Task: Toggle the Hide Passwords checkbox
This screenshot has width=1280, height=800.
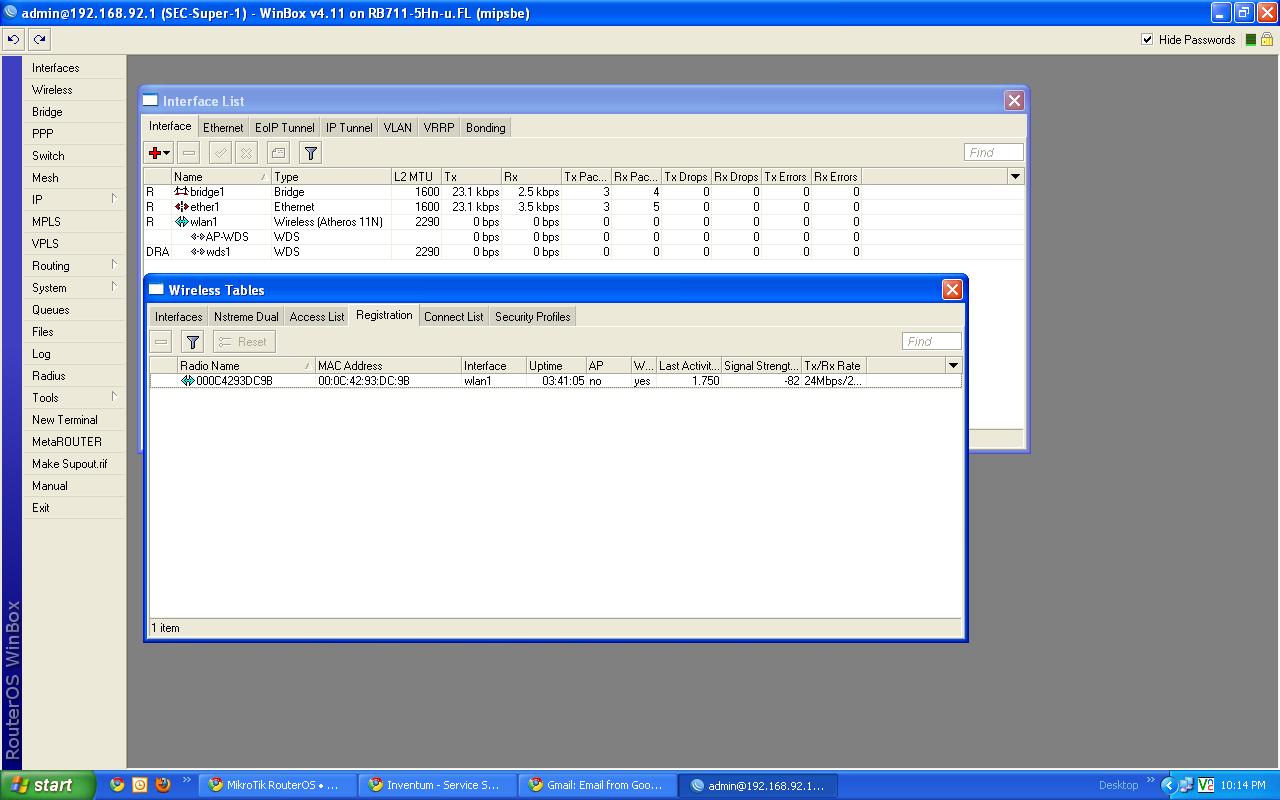Action: pyautogui.click(x=1147, y=39)
